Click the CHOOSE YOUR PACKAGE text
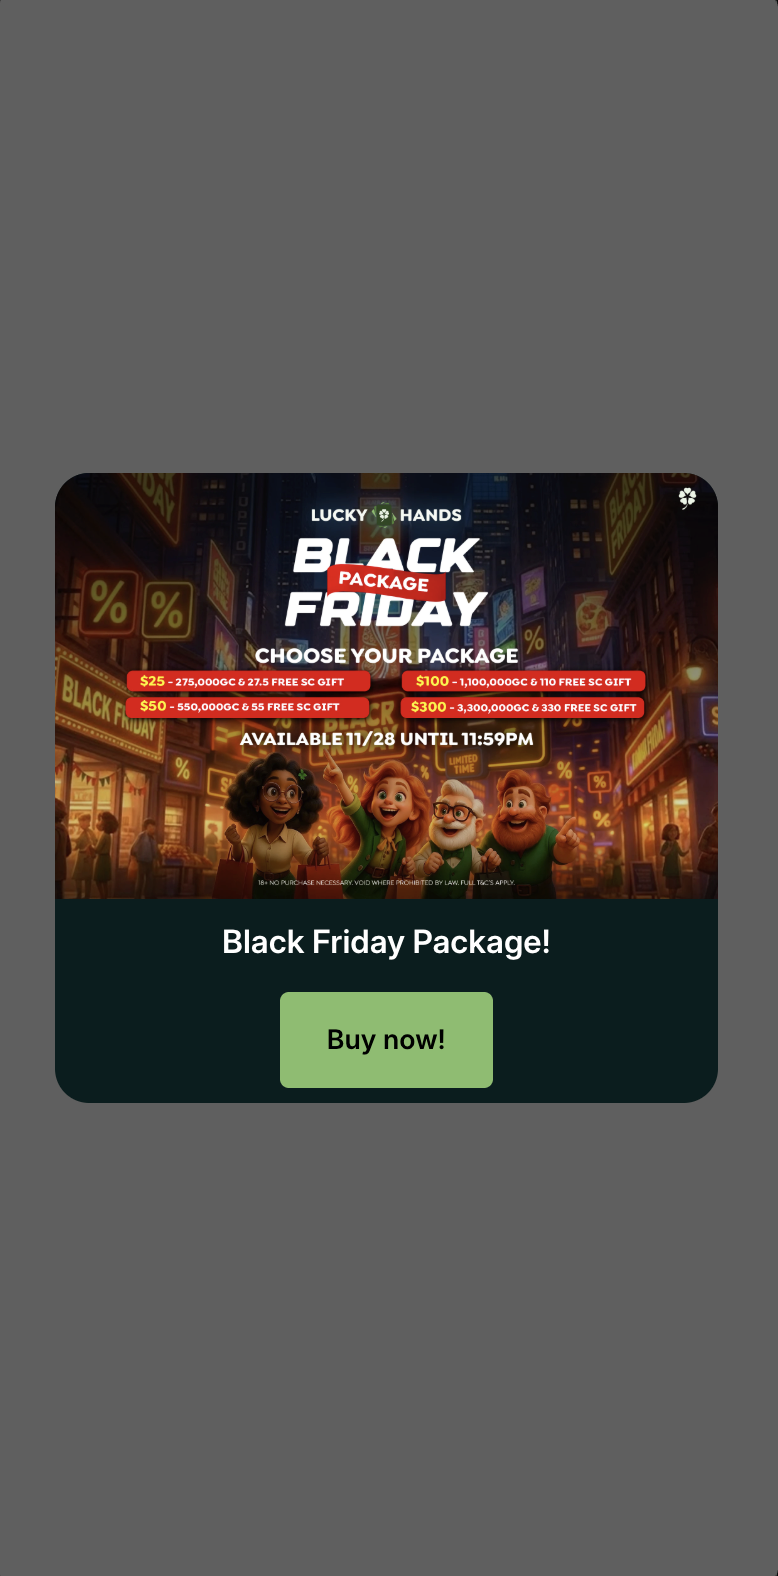 (x=387, y=656)
